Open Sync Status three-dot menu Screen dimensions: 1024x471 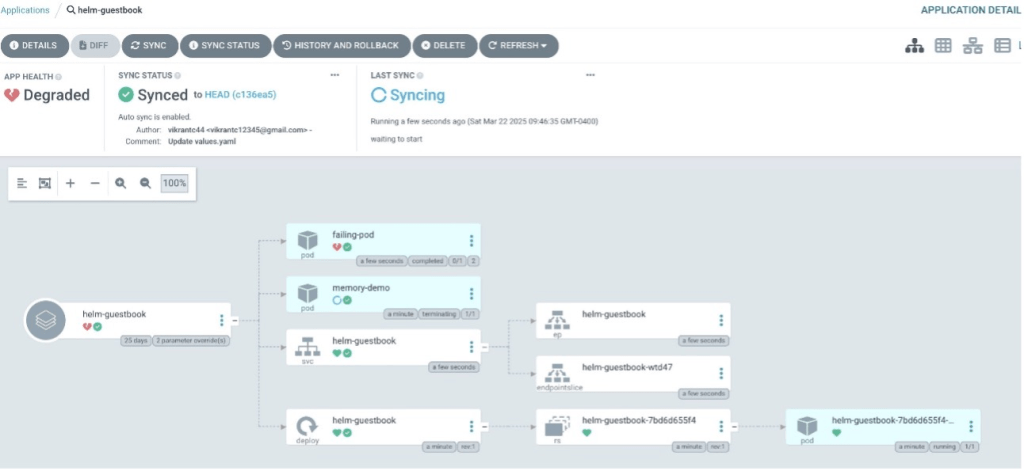point(335,76)
